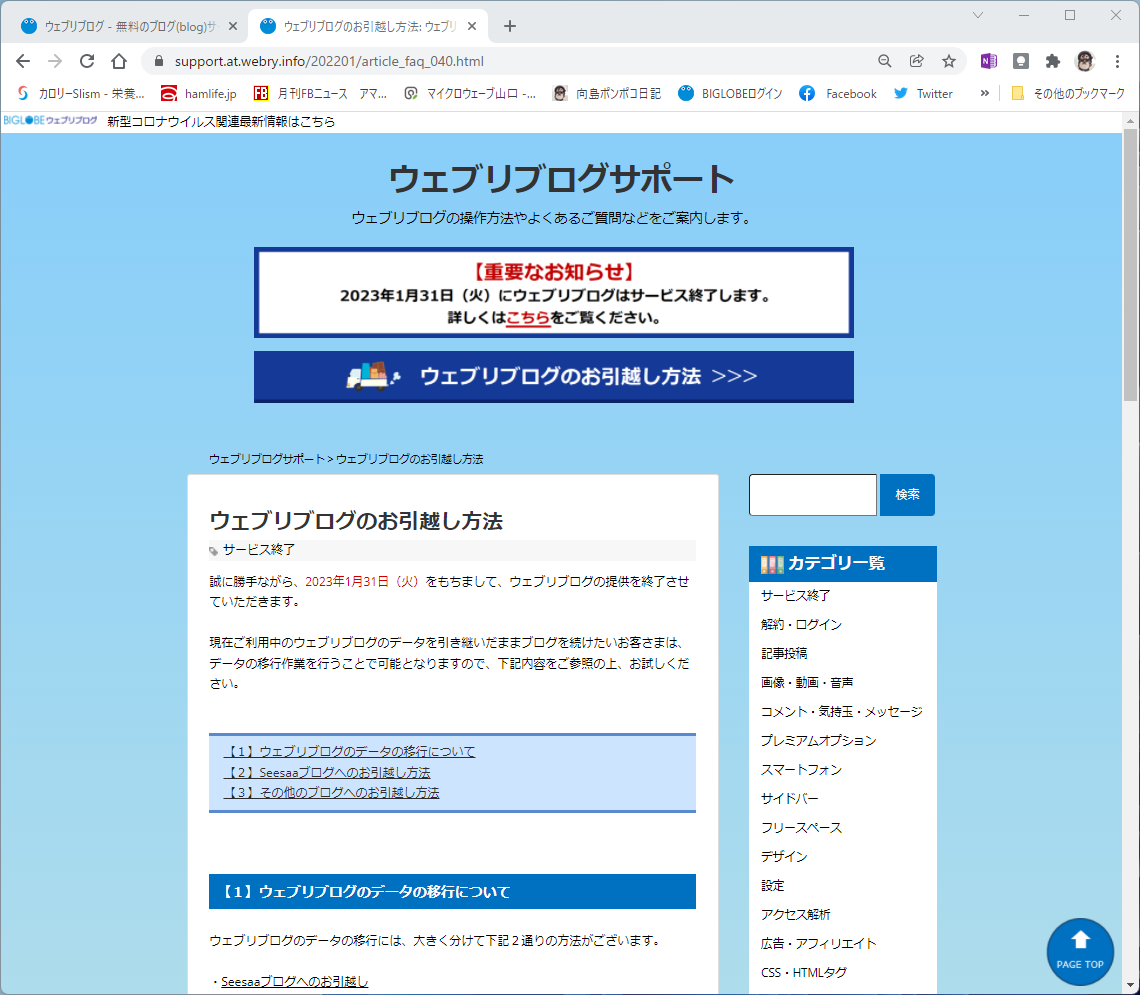Click the scrollbar up arrow
The height and width of the screenshot is (995, 1140).
tap(1130, 121)
